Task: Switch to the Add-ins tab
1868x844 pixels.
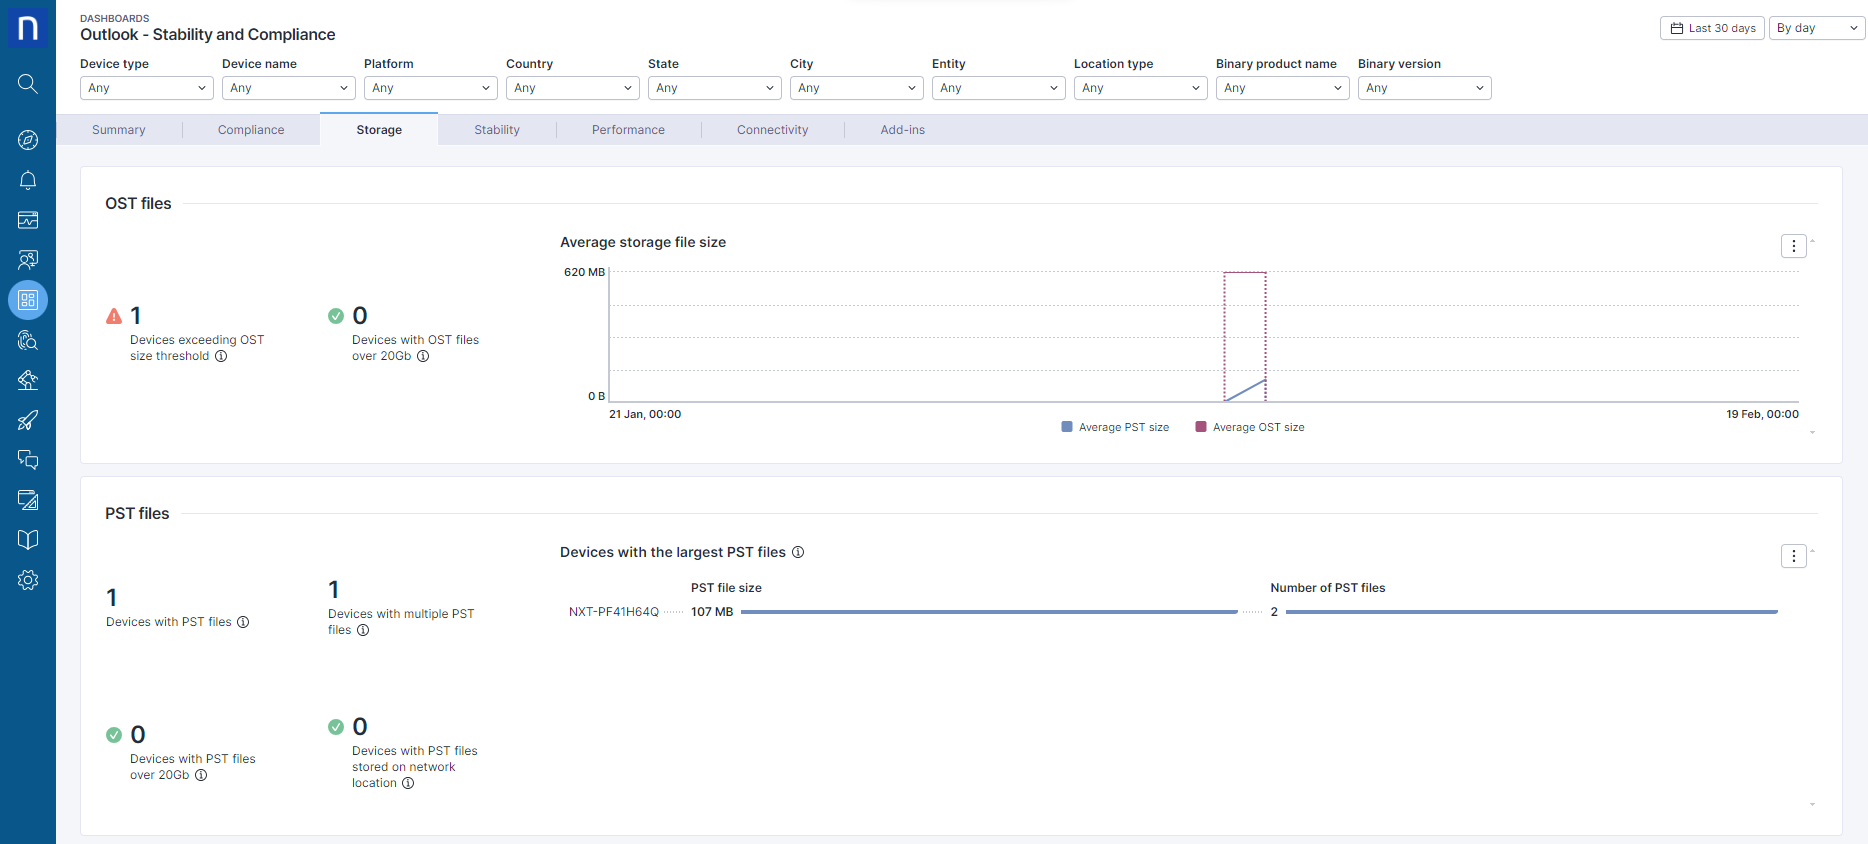Action: [x=903, y=130]
